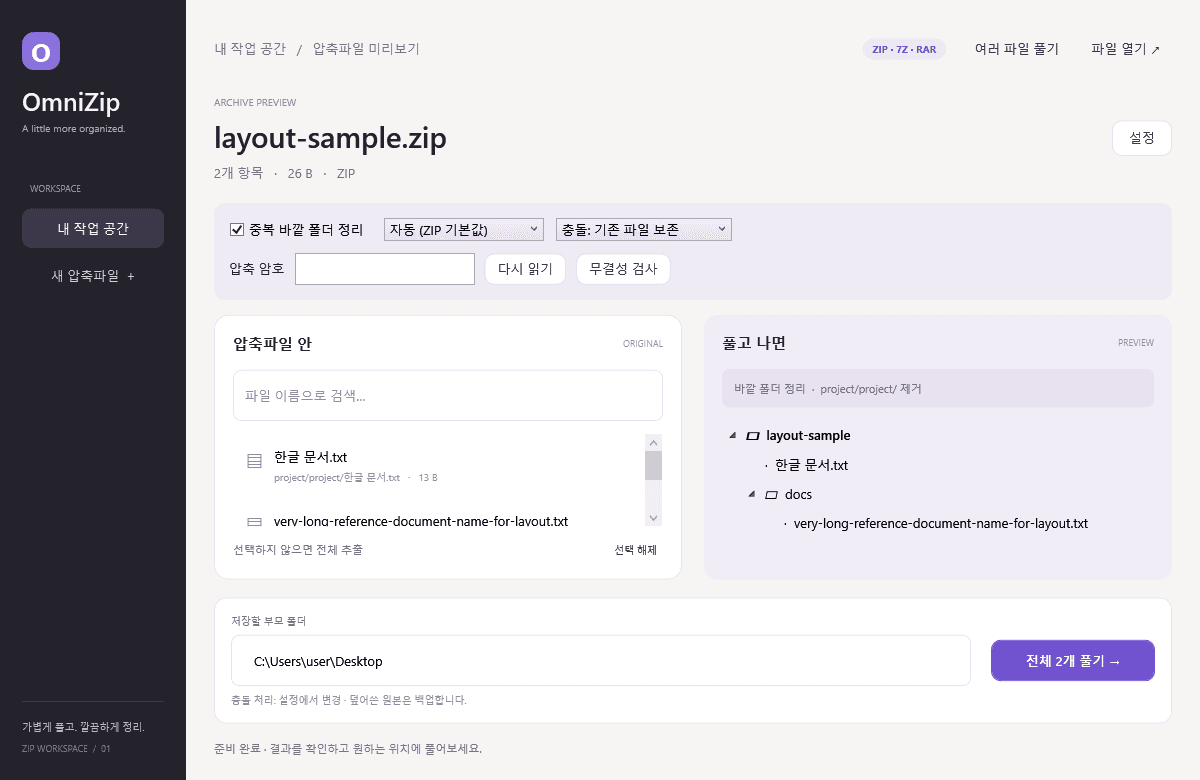This screenshot has width=1200, height=780.
Task: Click the 다시 읽기 button
Action: point(525,269)
